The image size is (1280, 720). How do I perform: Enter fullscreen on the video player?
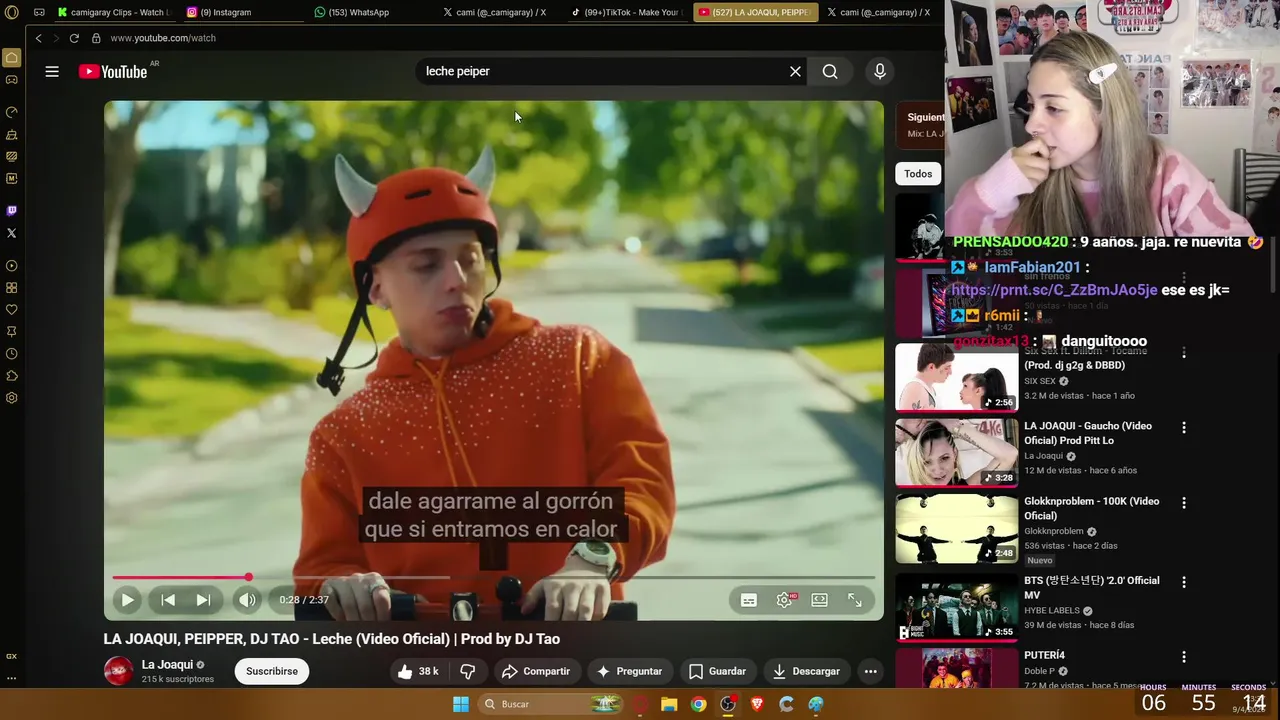855,600
